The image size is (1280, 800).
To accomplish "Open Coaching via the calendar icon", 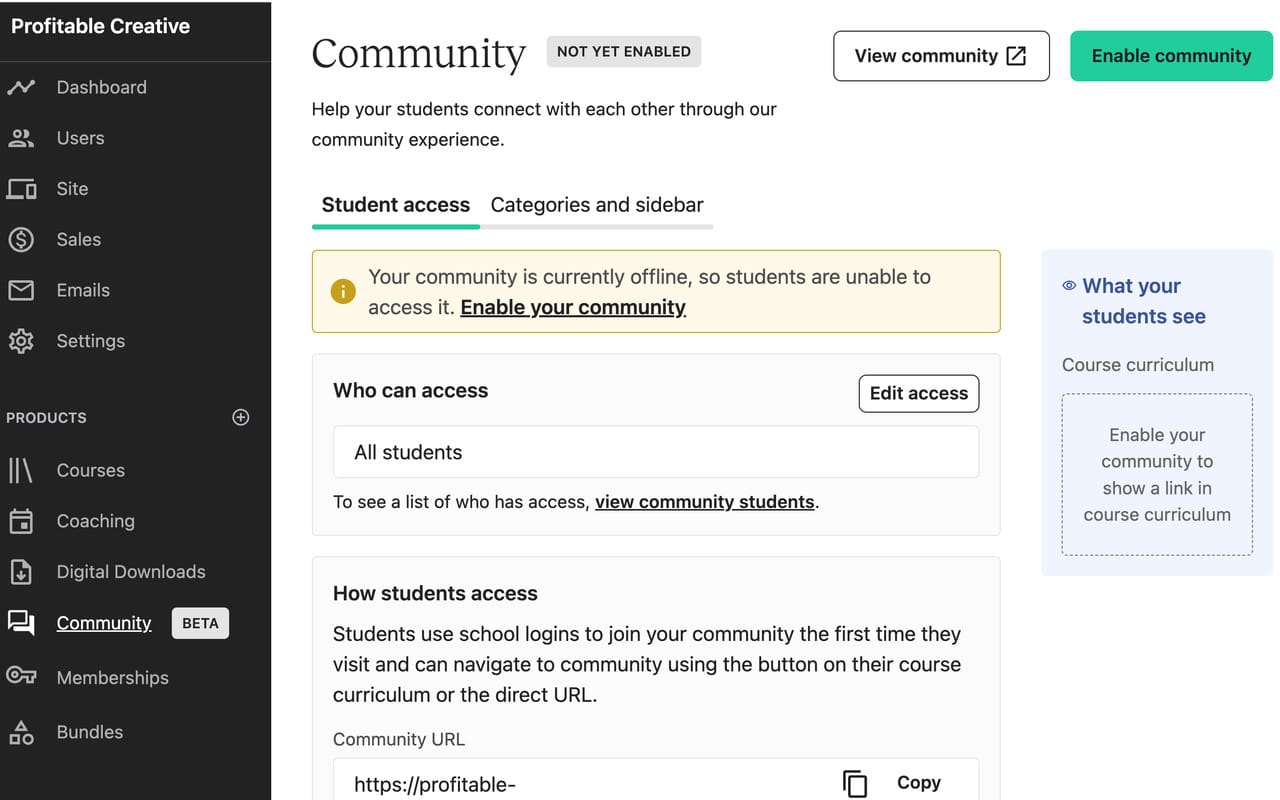I will tap(22, 521).
